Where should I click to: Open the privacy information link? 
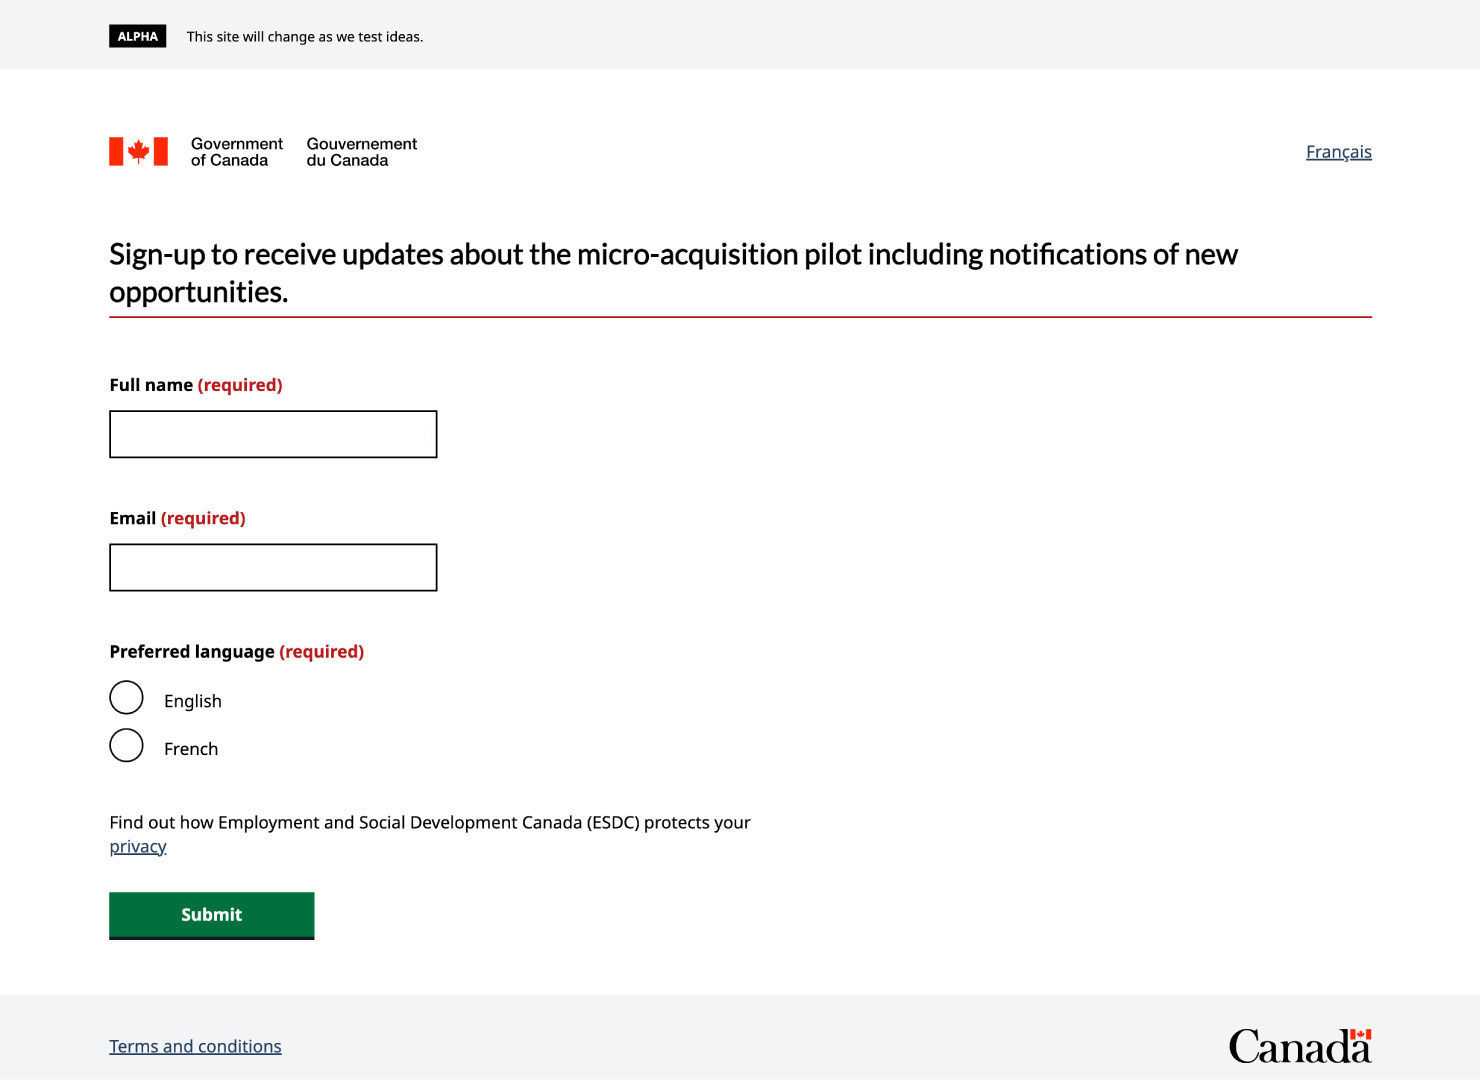(x=137, y=846)
